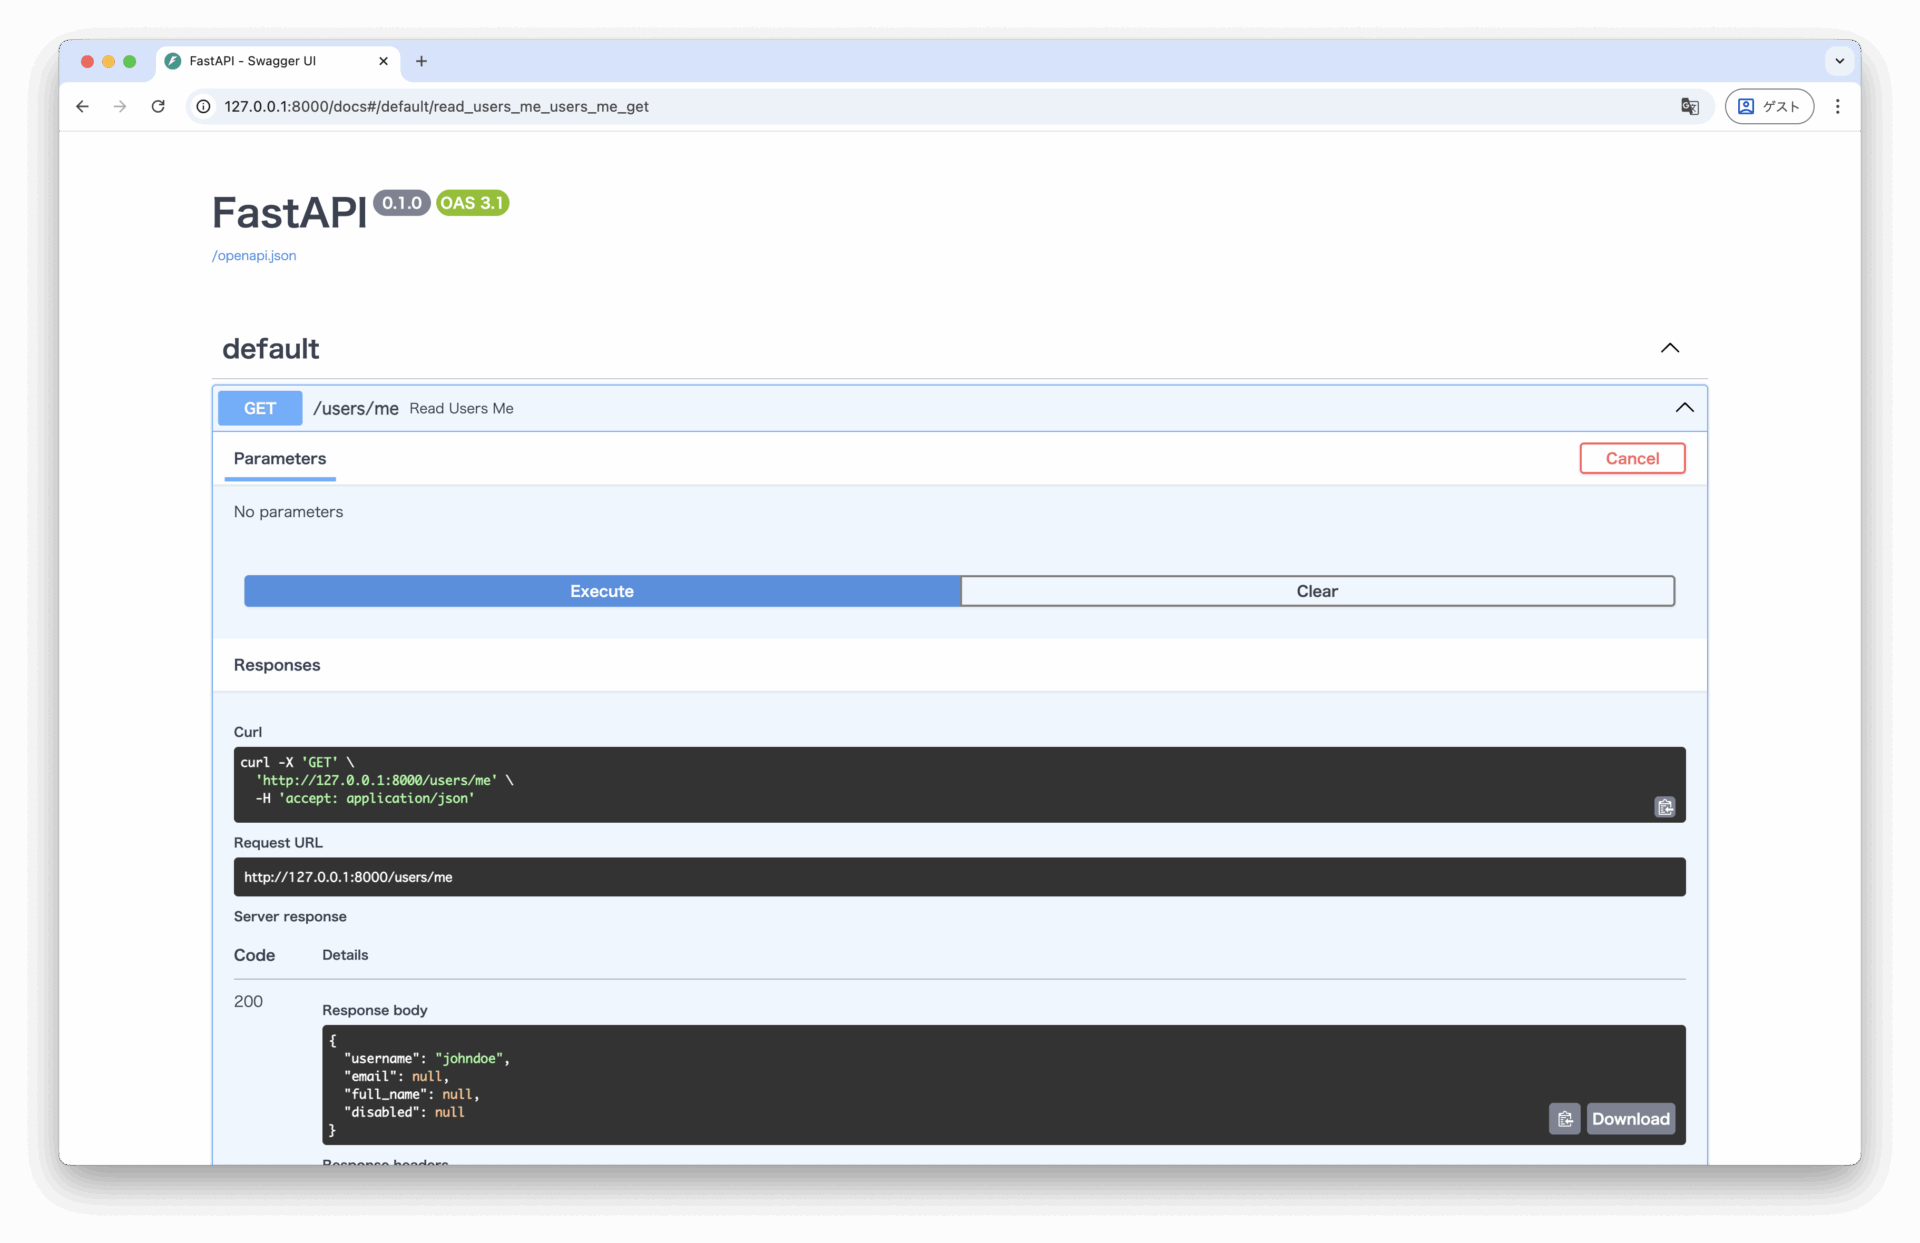Download the response body
This screenshot has height=1243, width=1920.
(1630, 1119)
